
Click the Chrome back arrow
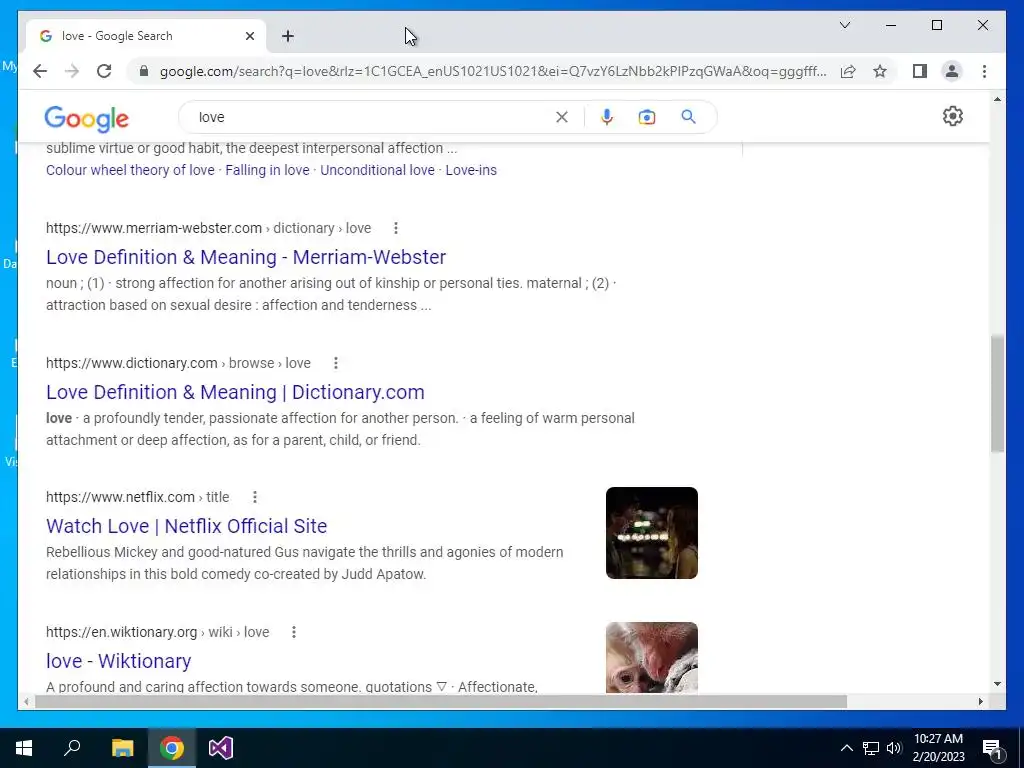40,71
